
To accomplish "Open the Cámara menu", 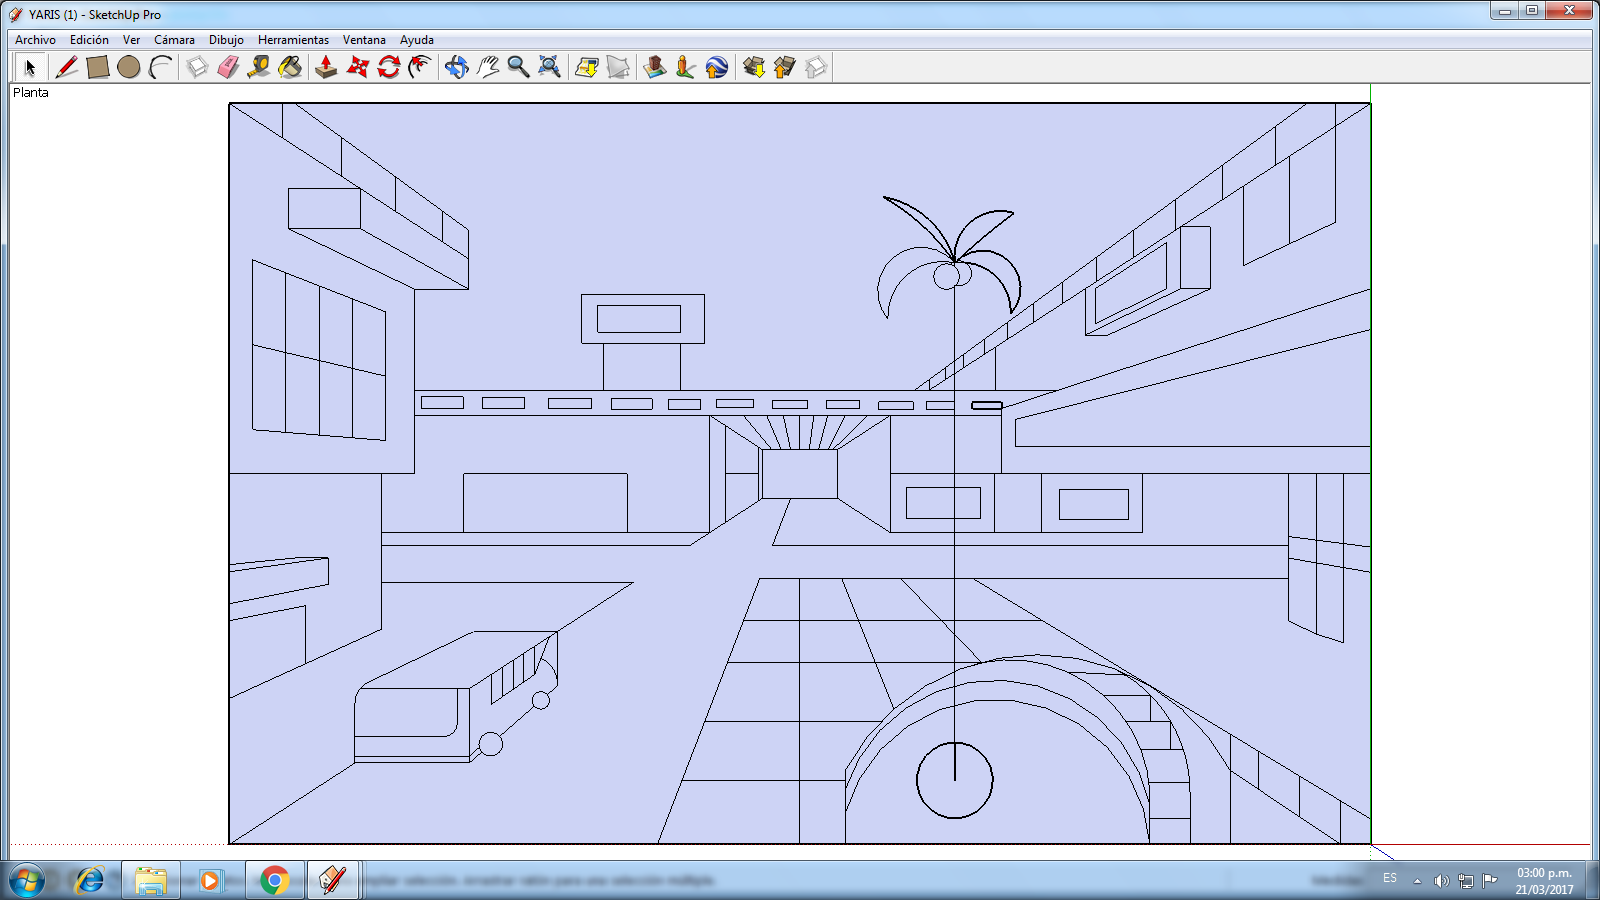I will coord(174,40).
